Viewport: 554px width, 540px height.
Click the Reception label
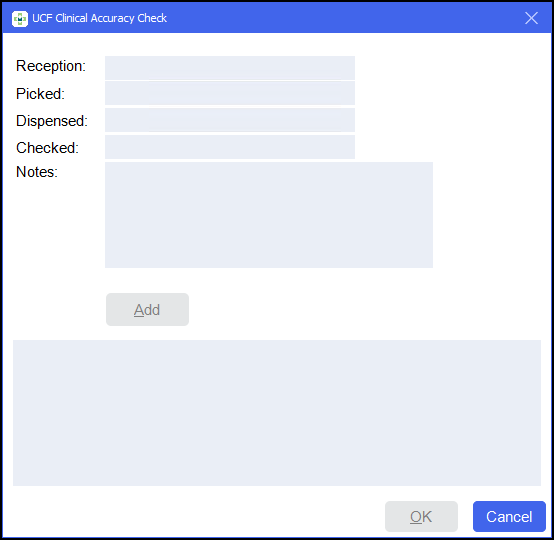pos(51,66)
